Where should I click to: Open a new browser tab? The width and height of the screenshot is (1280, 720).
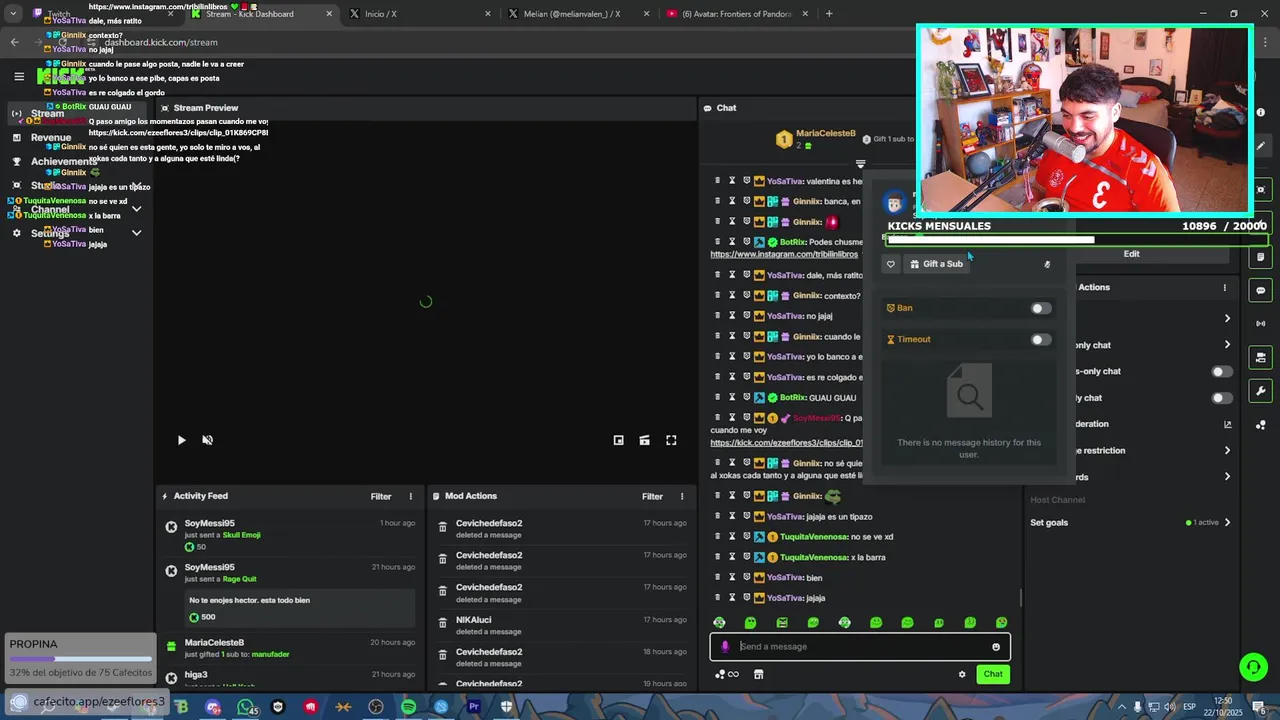point(829,14)
